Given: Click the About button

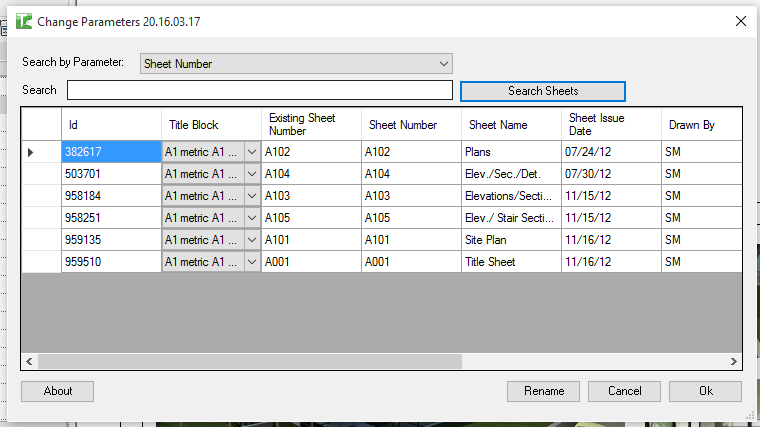Looking at the screenshot, I should pyautogui.click(x=58, y=391).
